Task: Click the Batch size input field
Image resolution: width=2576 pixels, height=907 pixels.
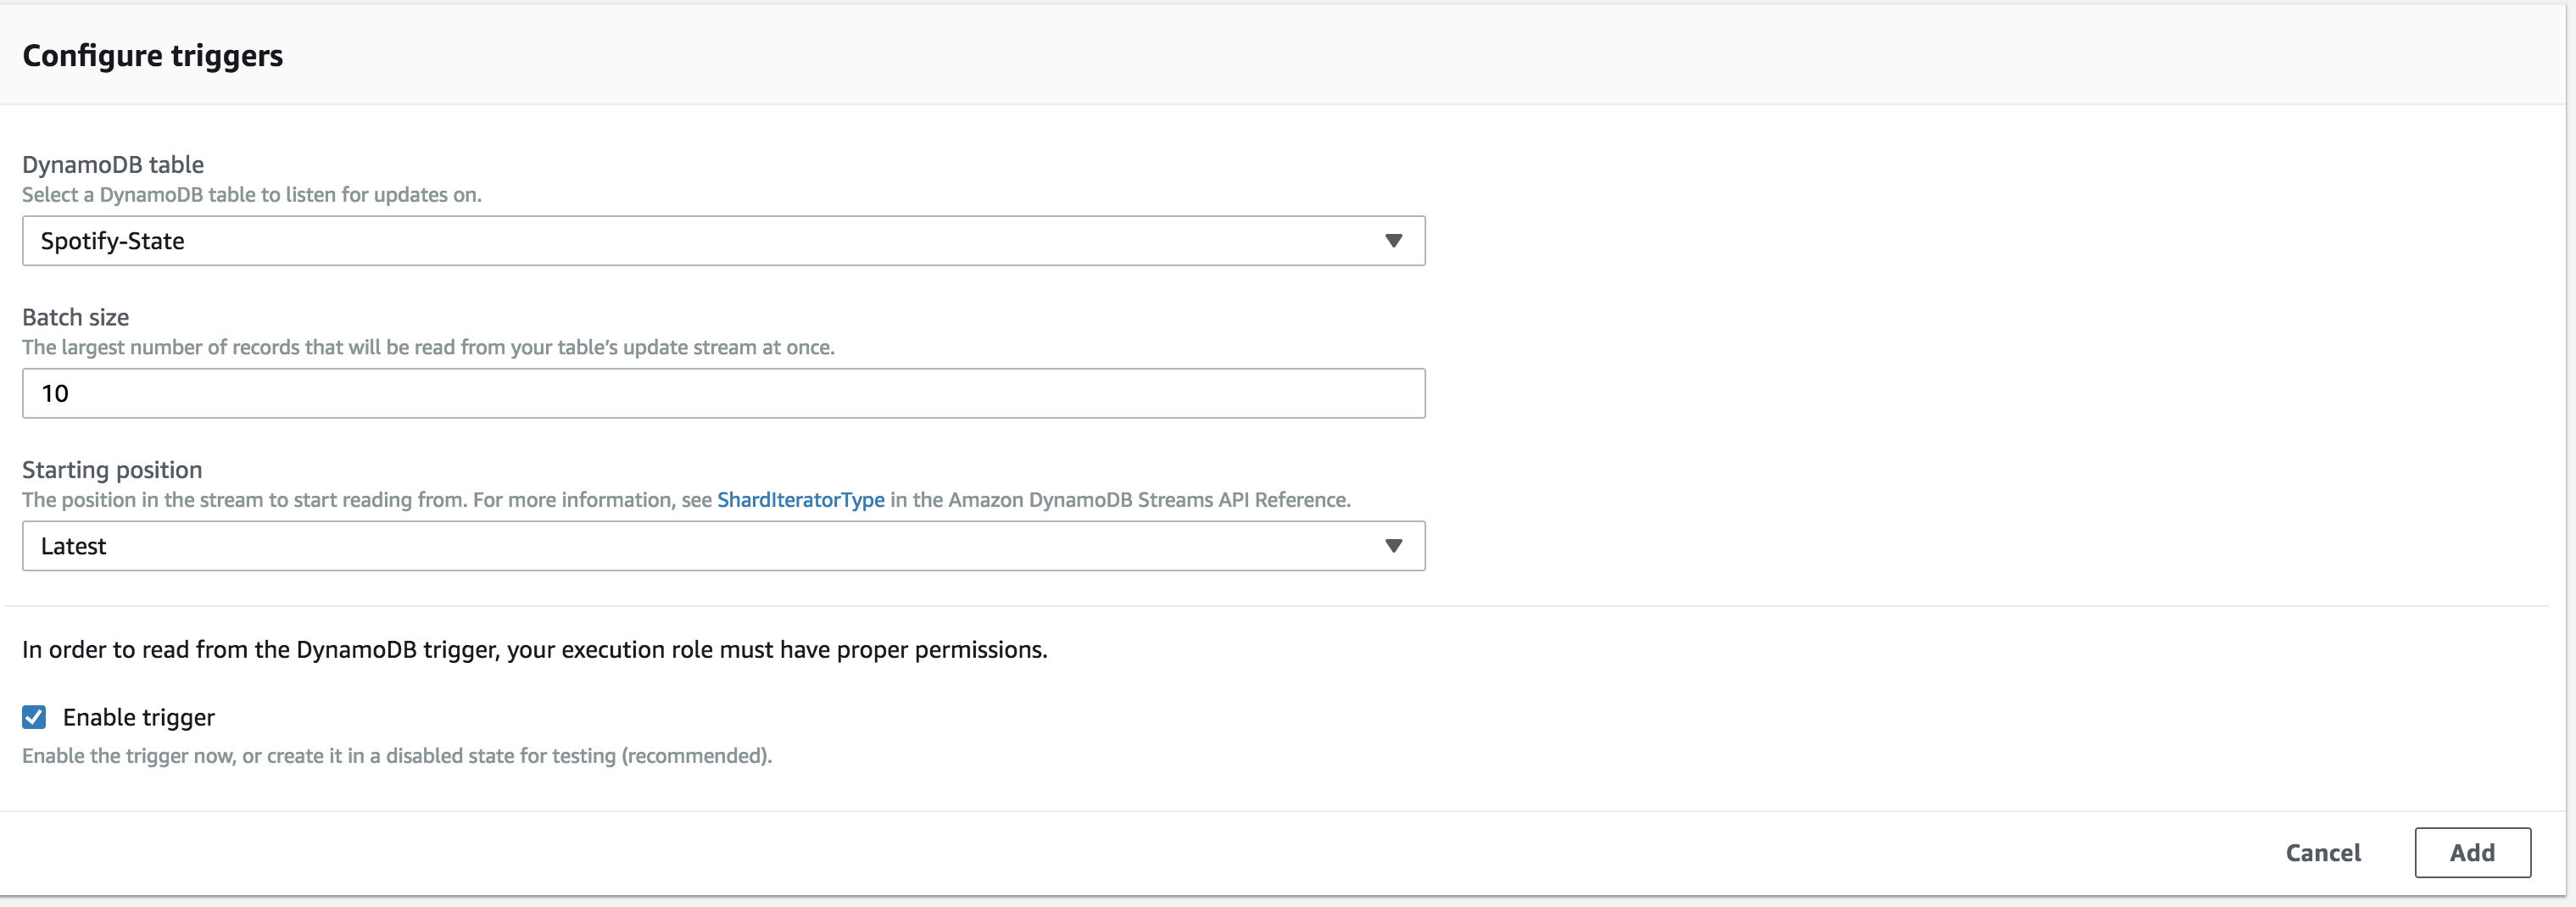Action: (723, 393)
